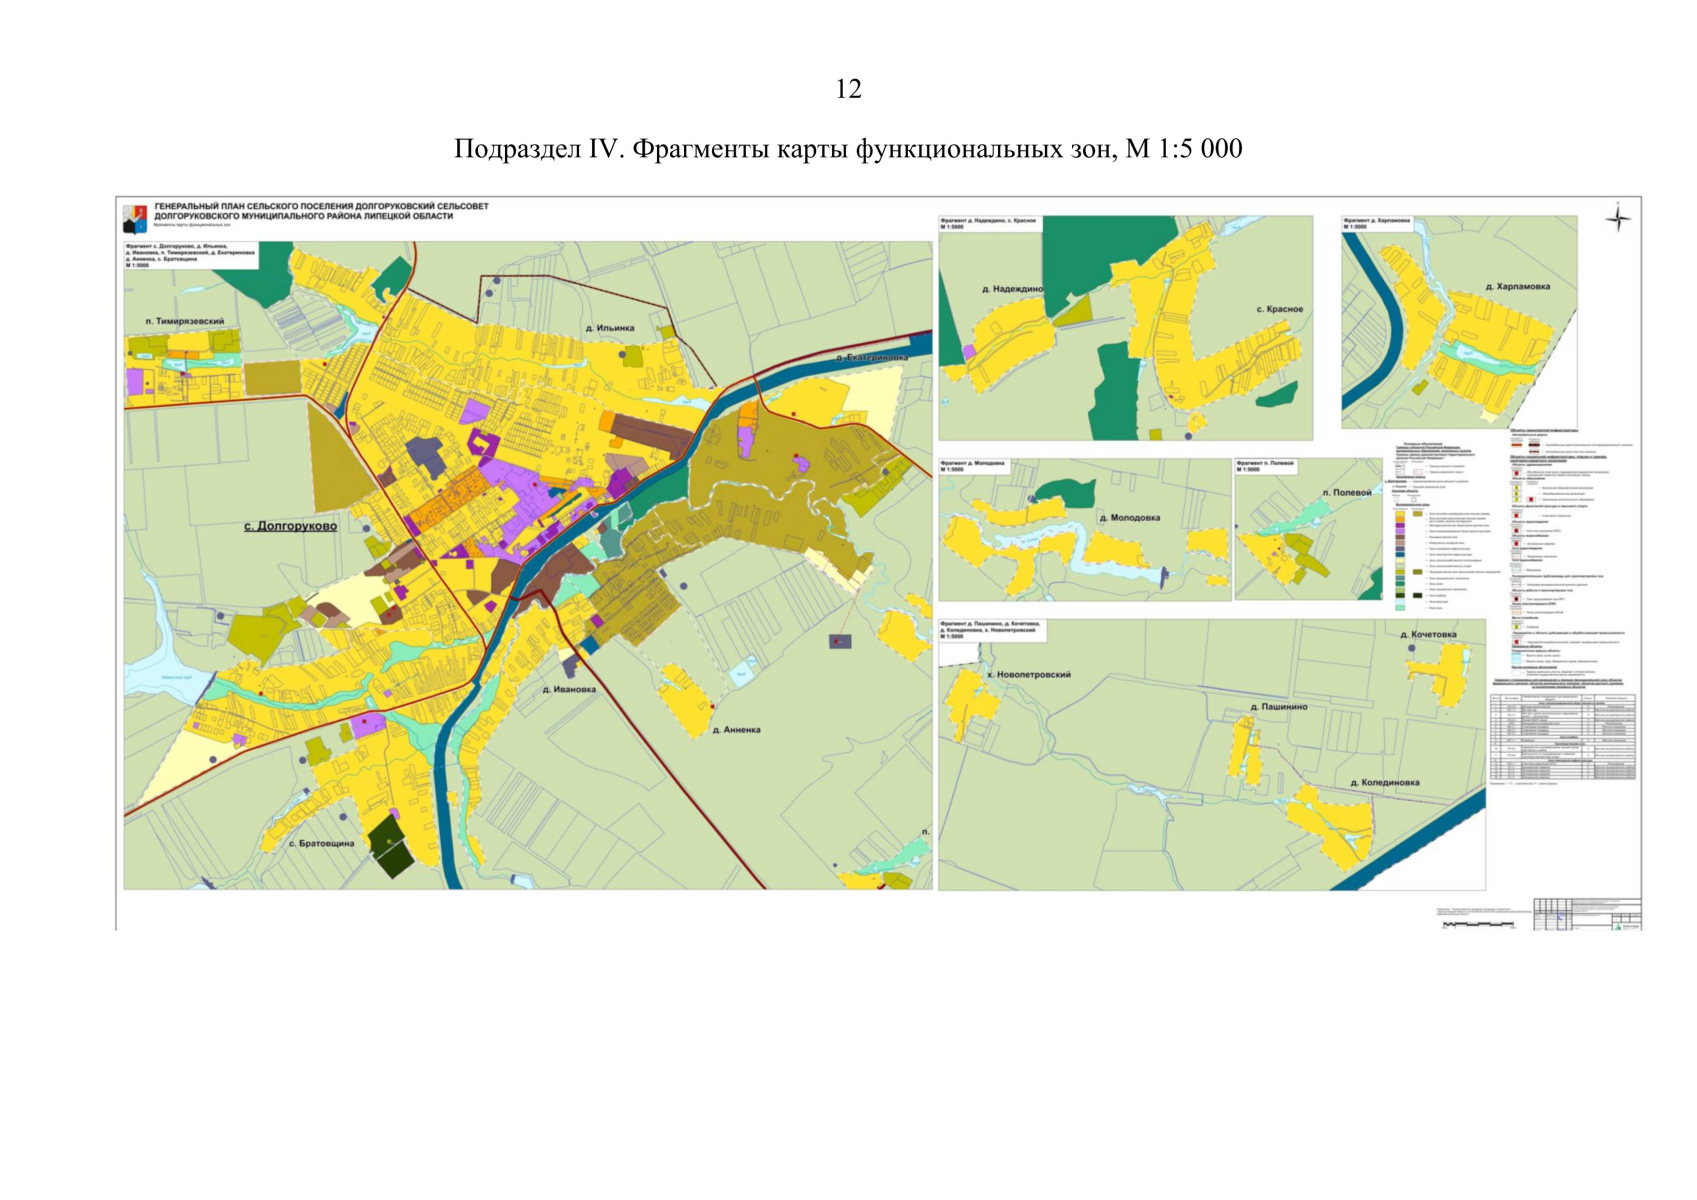Click the title block stamp at bottom right
This screenshot has height=1200, width=1697.
pyautogui.click(x=1587, y=914)
